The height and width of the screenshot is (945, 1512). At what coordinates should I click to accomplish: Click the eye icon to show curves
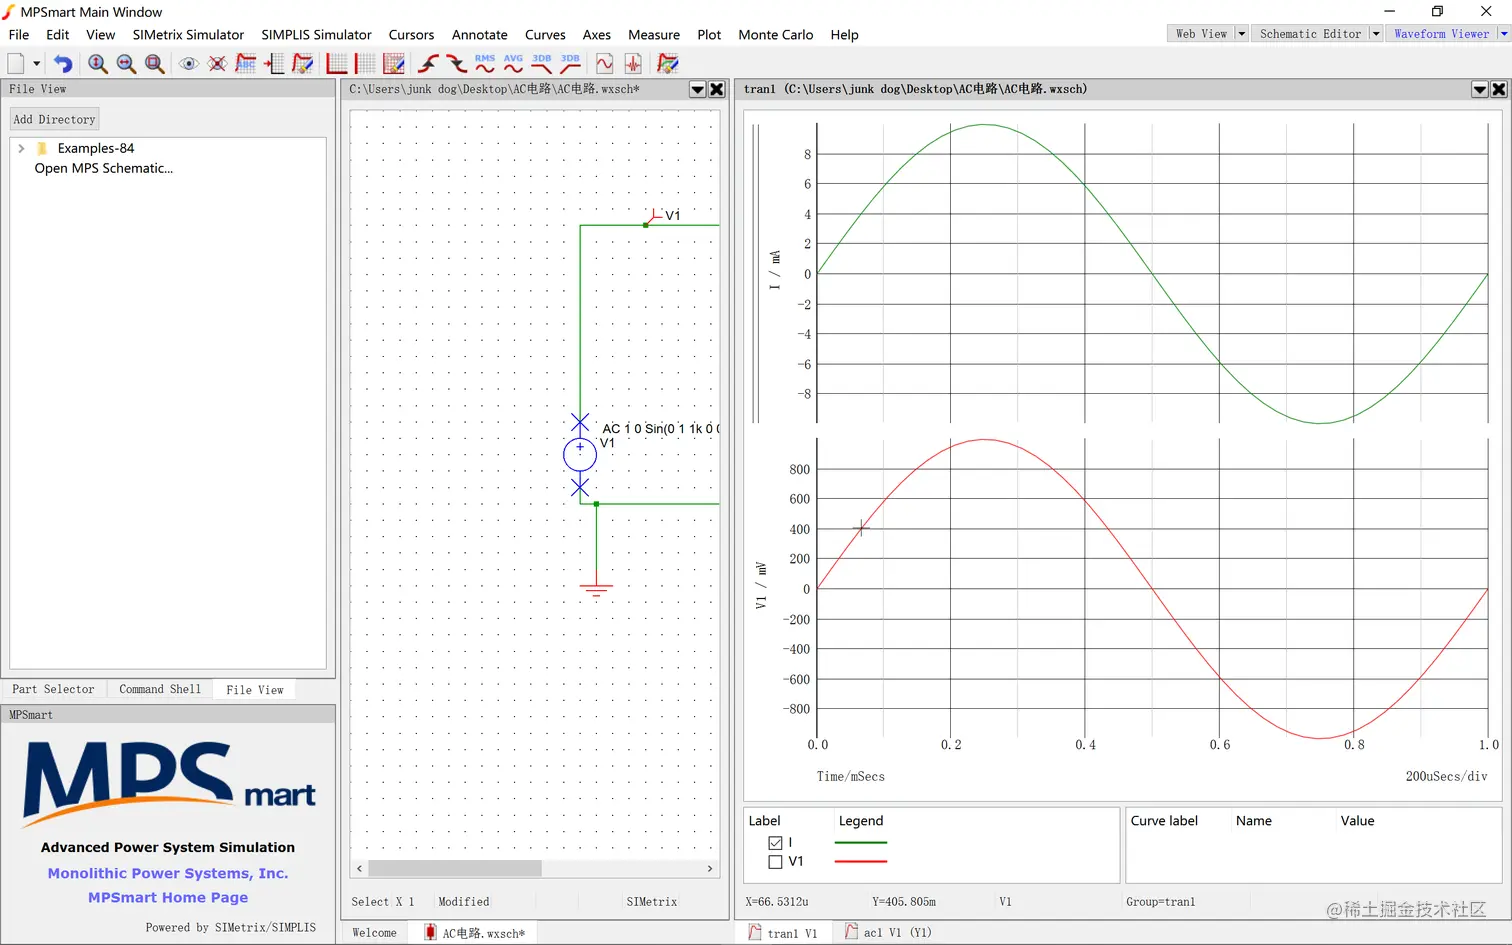188,64
